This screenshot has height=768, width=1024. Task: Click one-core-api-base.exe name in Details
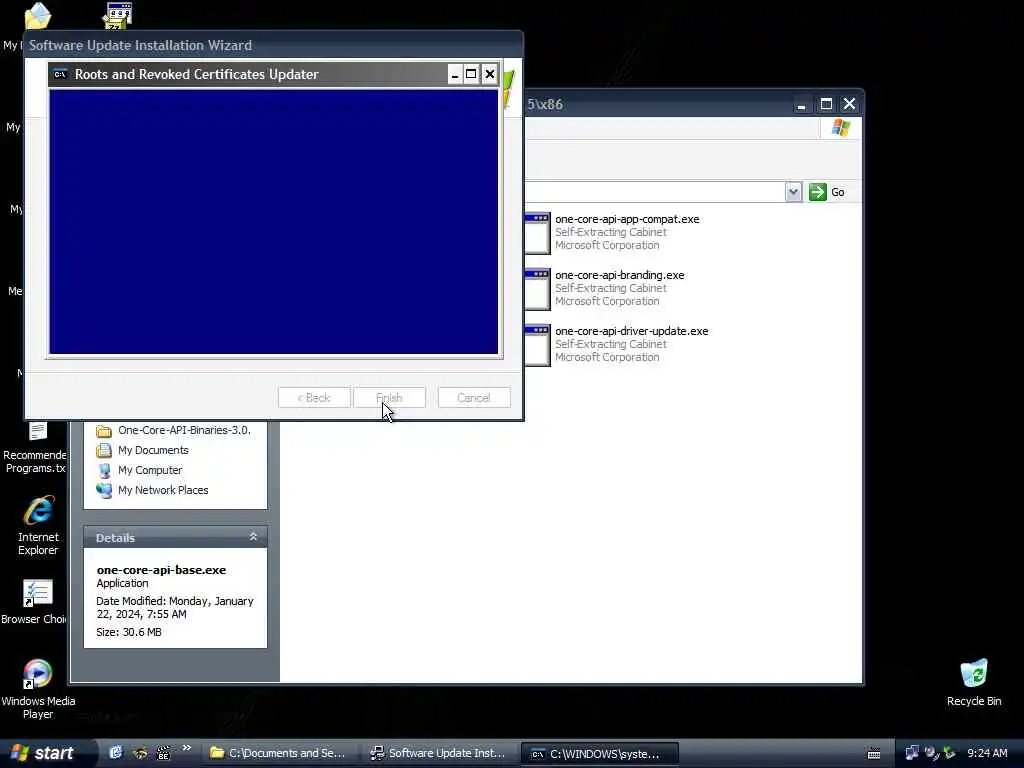click(x=161, y=570)
